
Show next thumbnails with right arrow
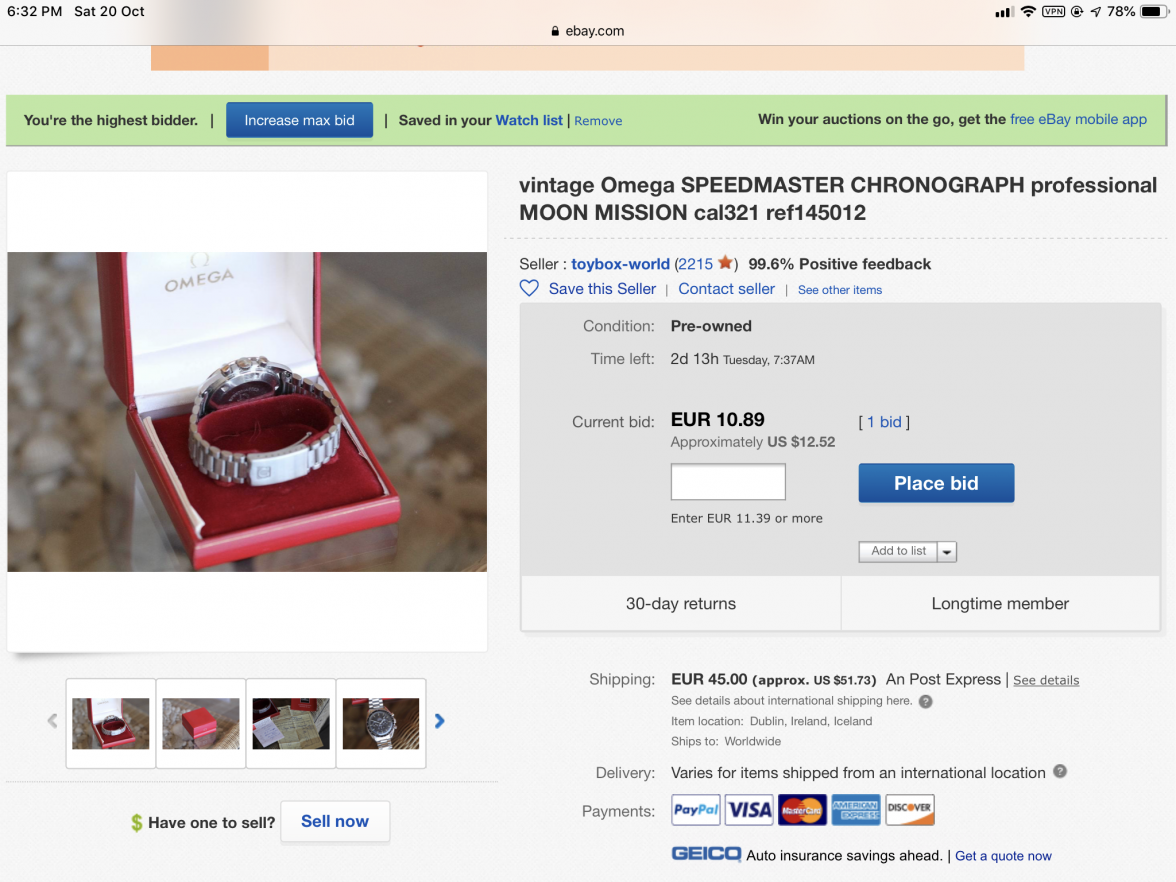[440, 721]
